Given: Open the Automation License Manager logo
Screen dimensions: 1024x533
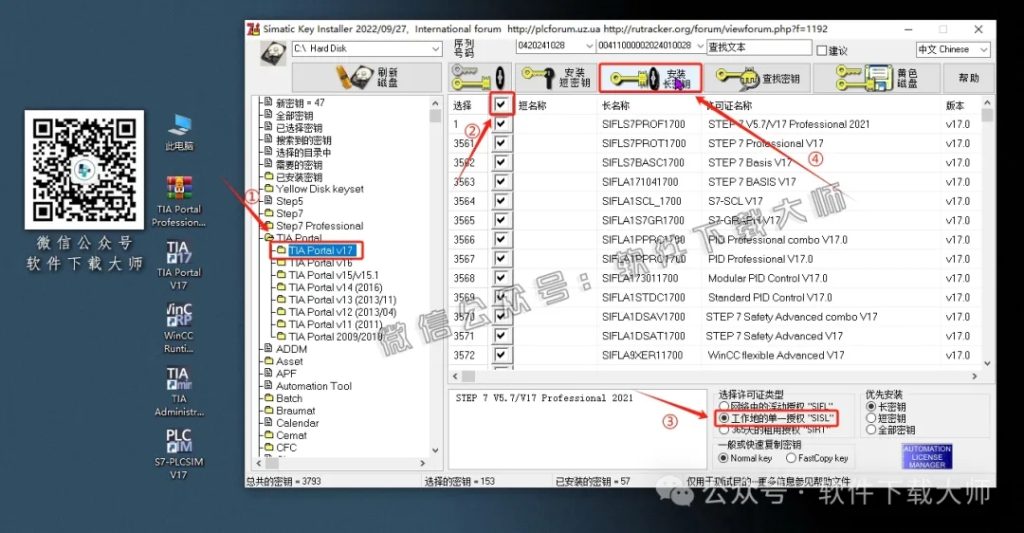Looking at the screenshot, I should pos(927,457).
